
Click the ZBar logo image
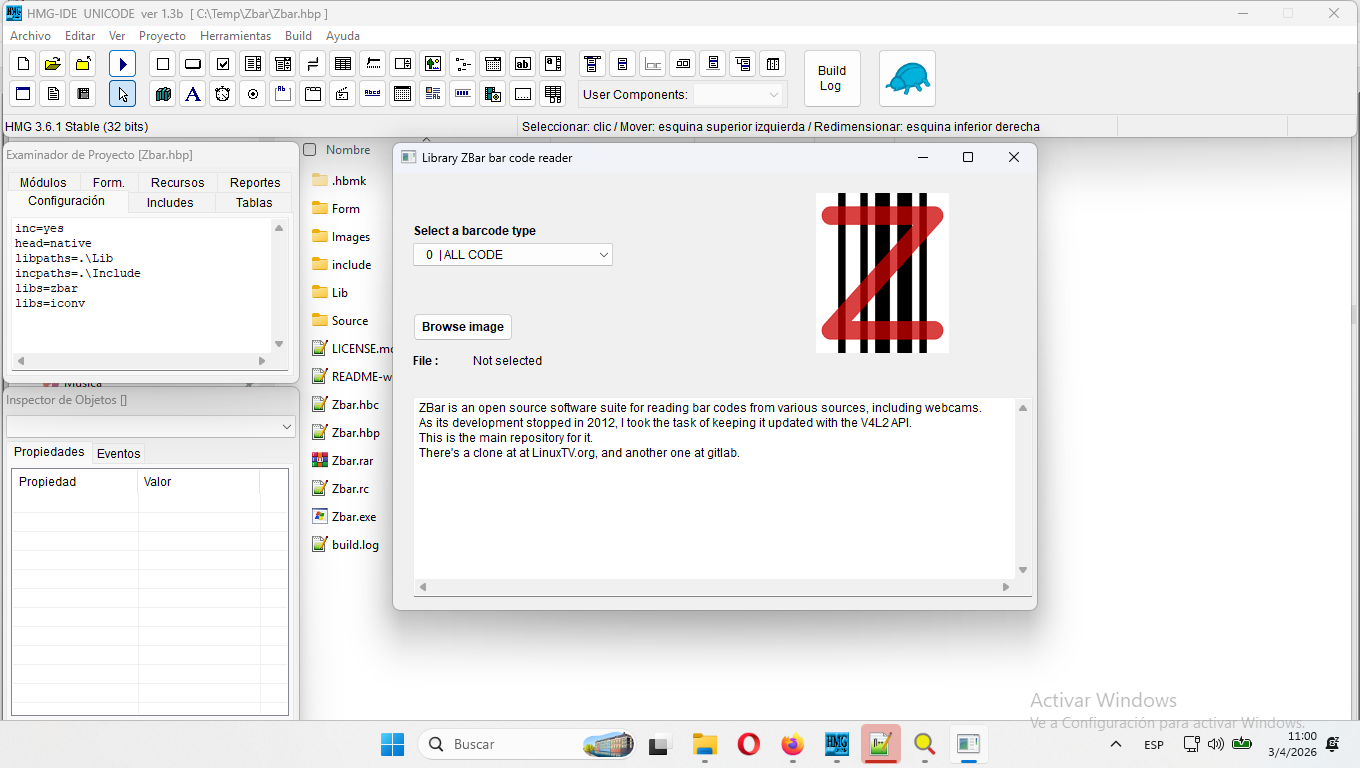click(882, 273)
